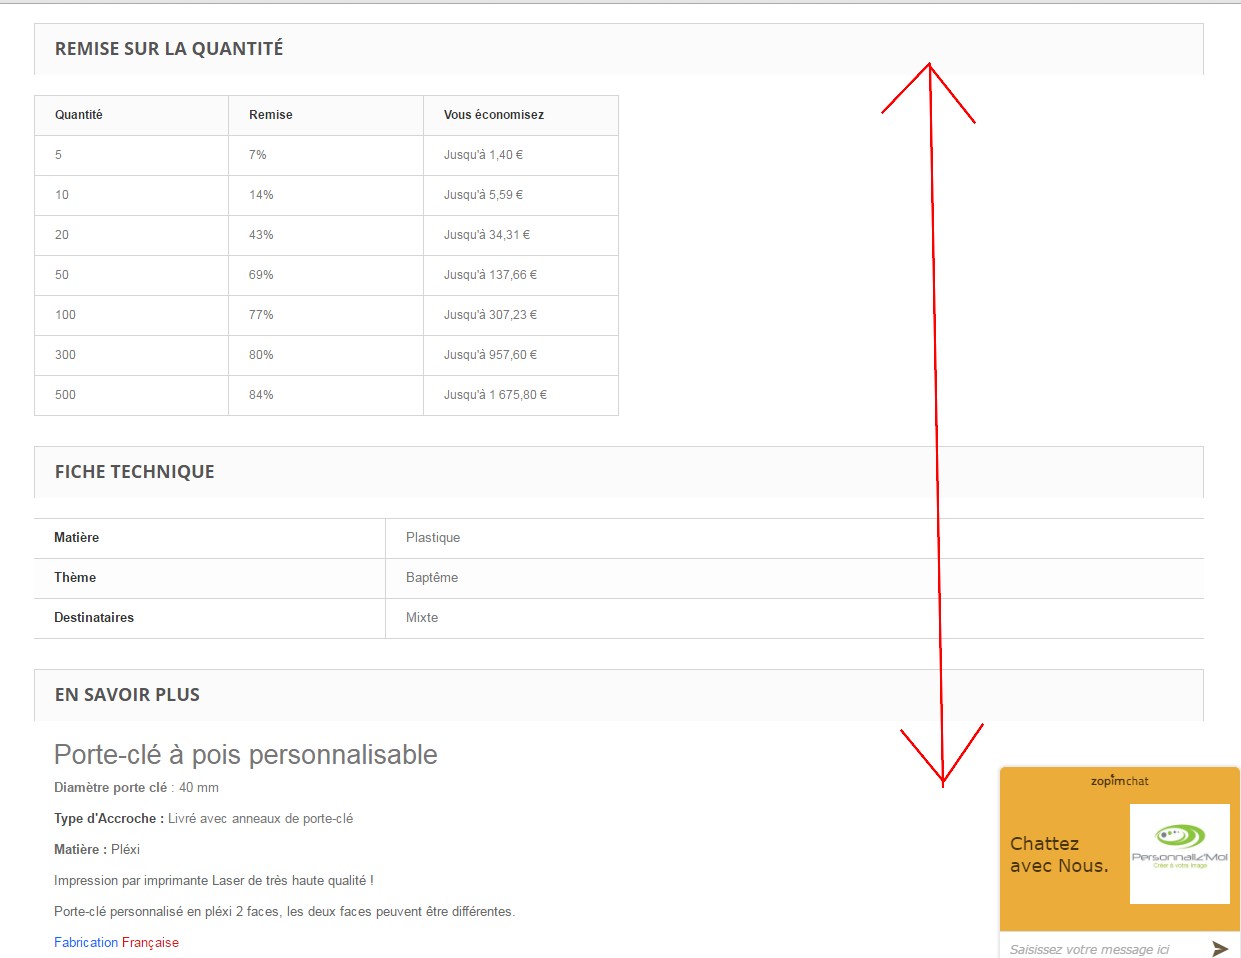Image resolution: width=1241 pixels, height=958 pixels.
Task: Click discount cell '14%'
Action: (x=326, y=195)
